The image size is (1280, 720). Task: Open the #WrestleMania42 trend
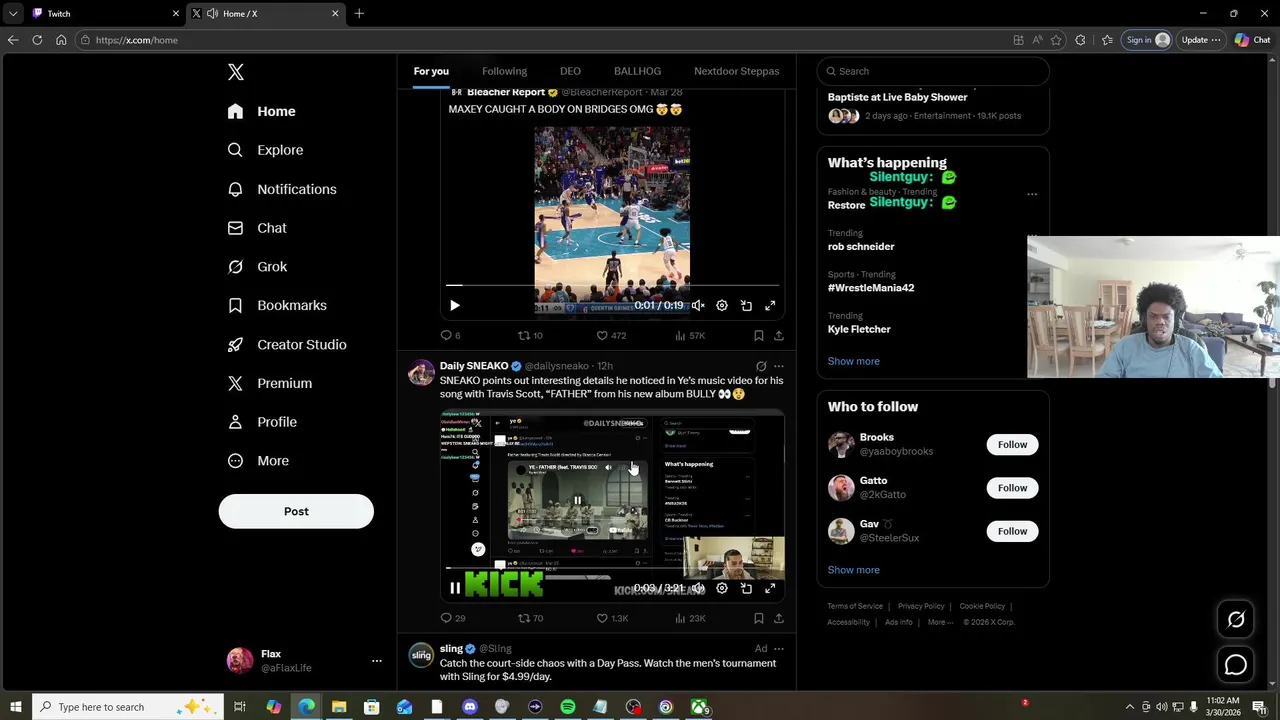(x=871, y=288)
